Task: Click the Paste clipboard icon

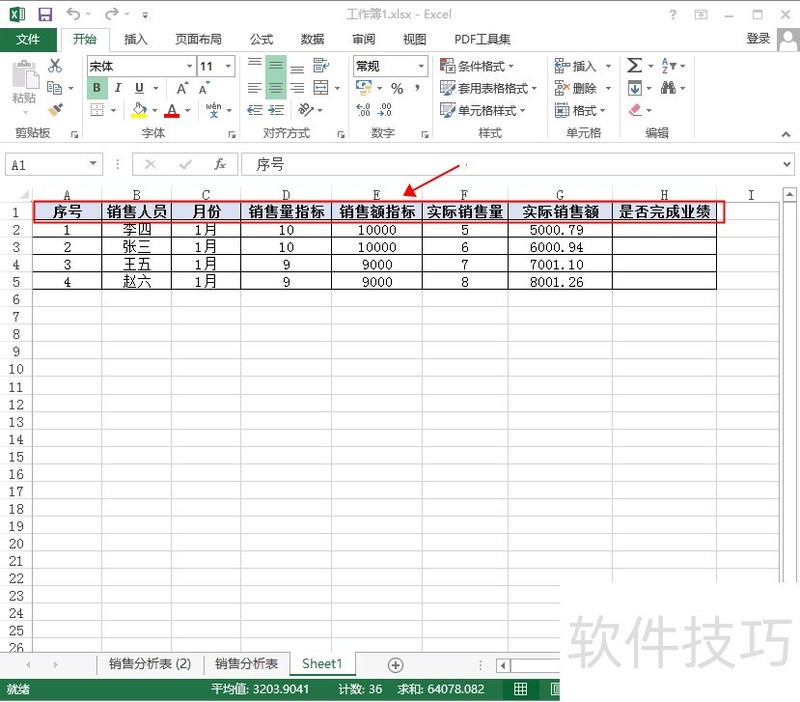Action: pos(25,74)
